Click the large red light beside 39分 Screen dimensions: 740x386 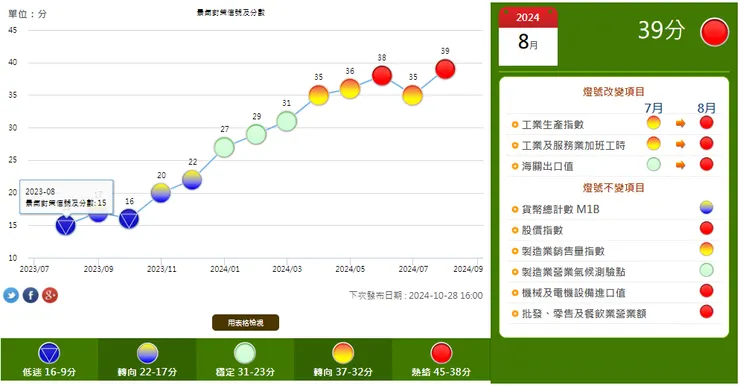[x=715, y=32]
